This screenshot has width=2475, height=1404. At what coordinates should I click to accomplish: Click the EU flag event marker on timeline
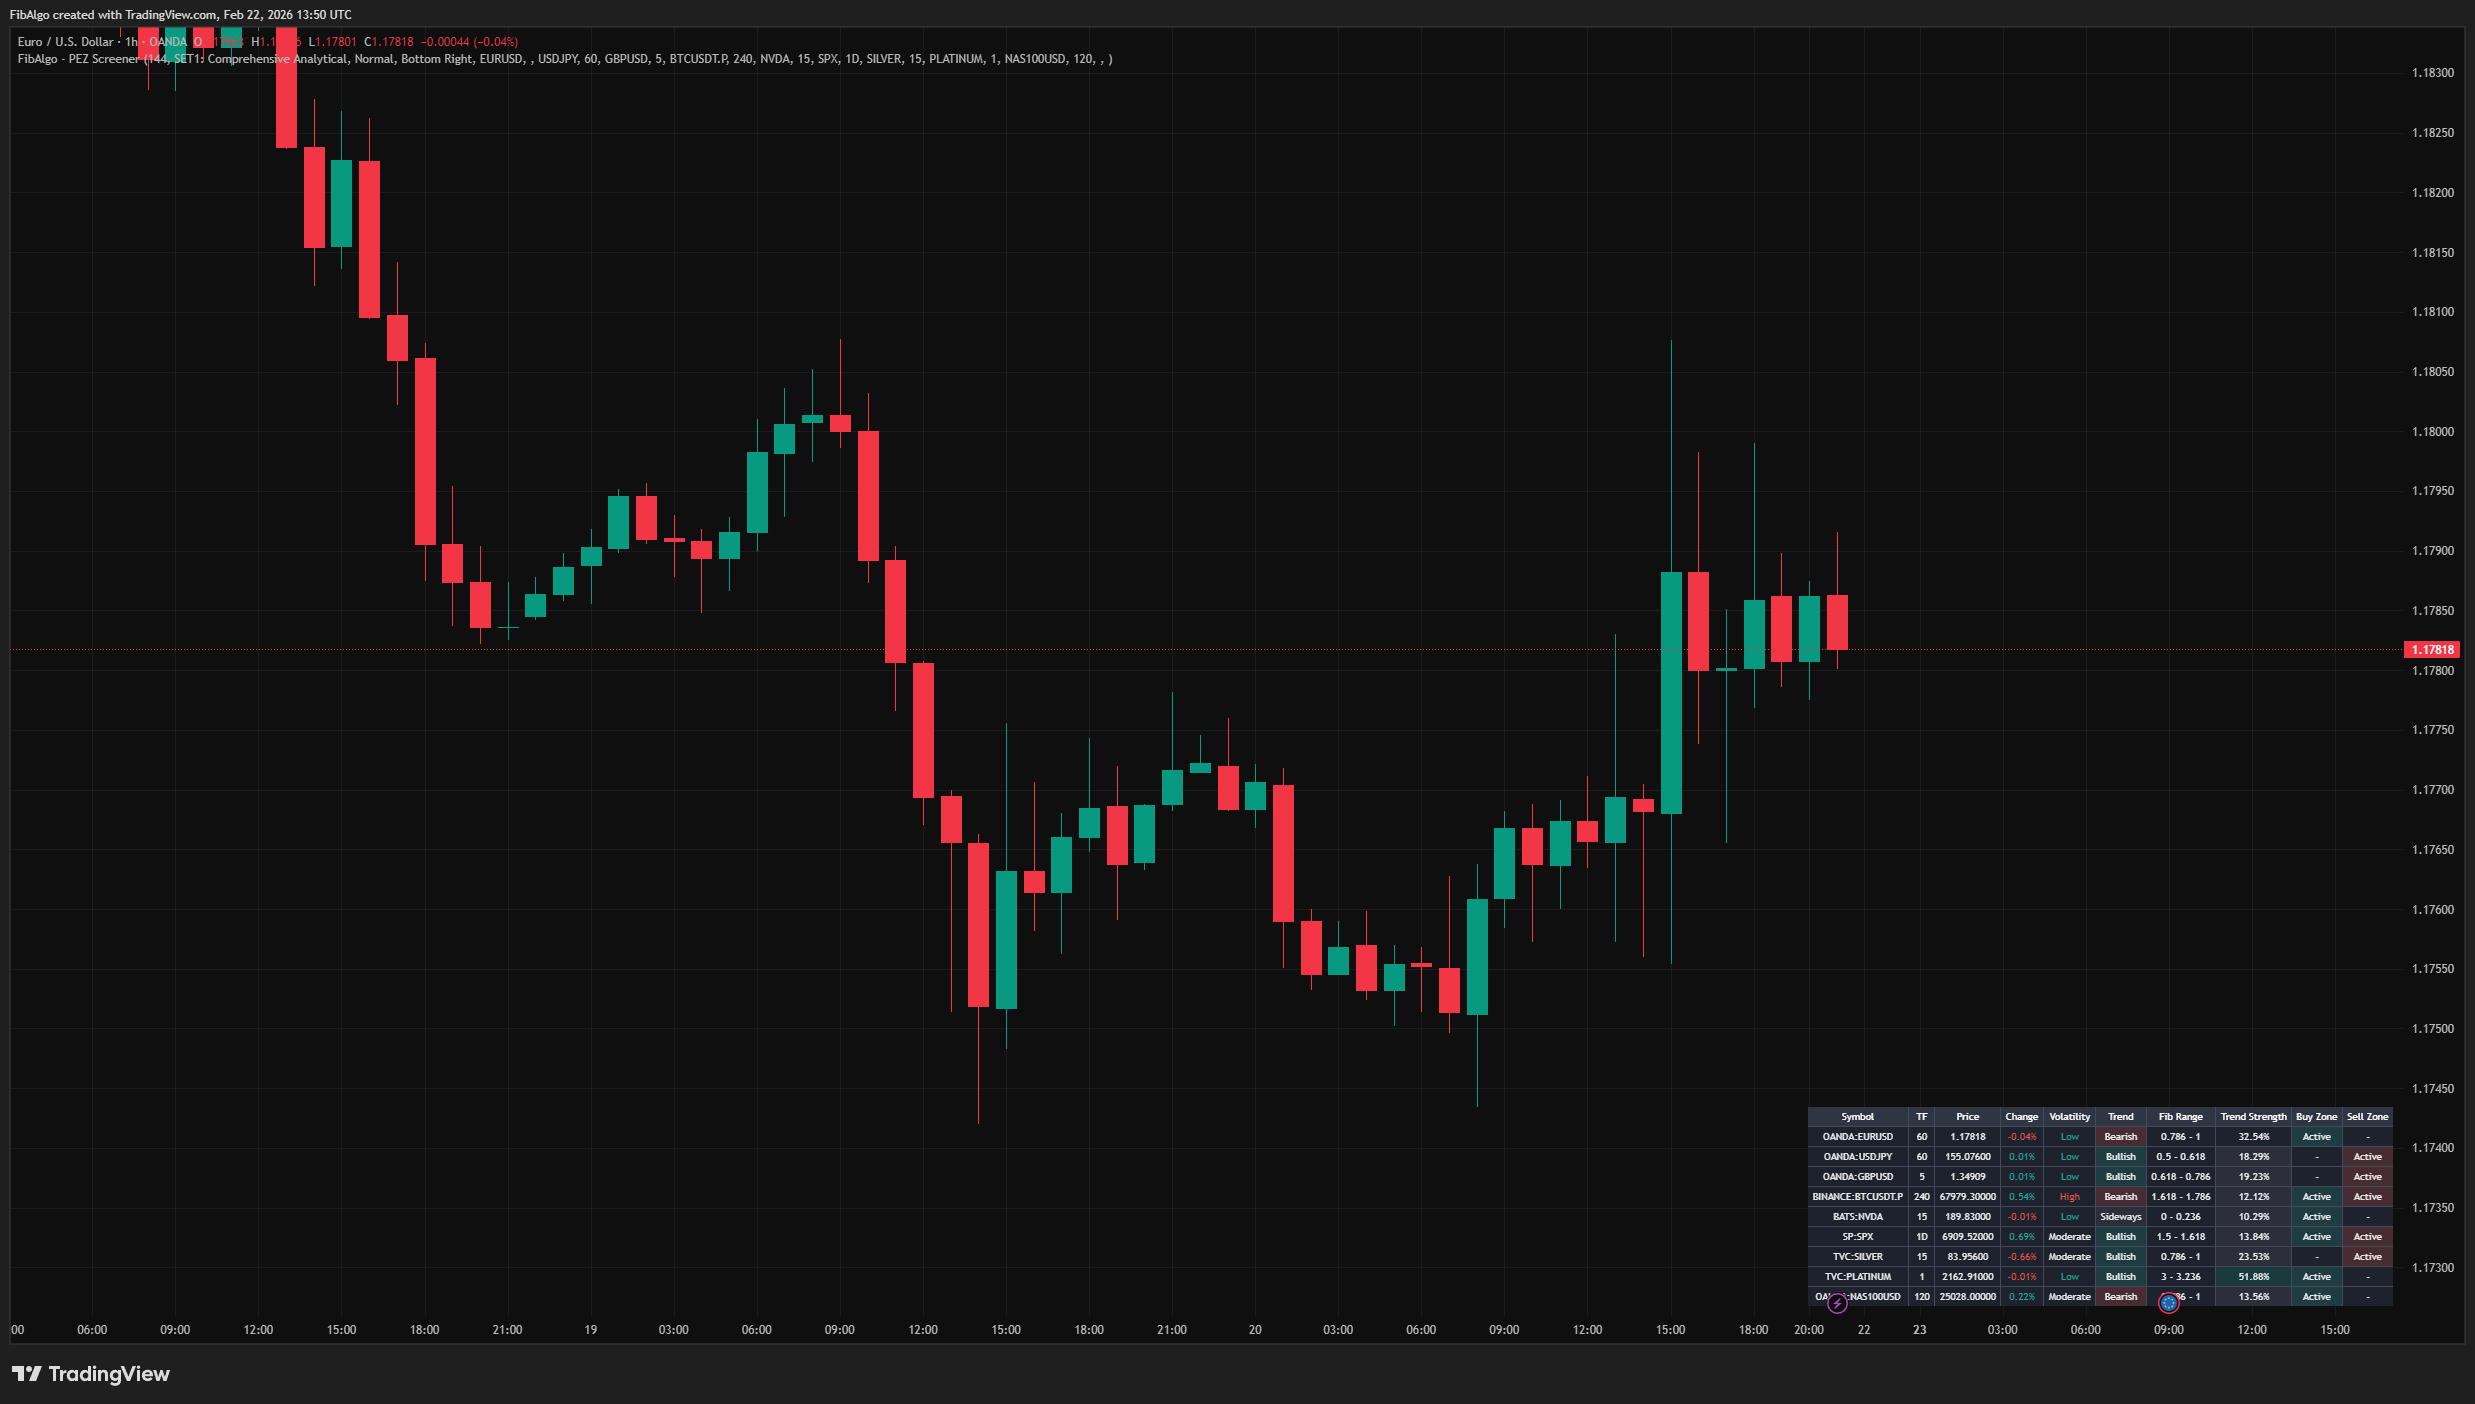(2169, 1303)
